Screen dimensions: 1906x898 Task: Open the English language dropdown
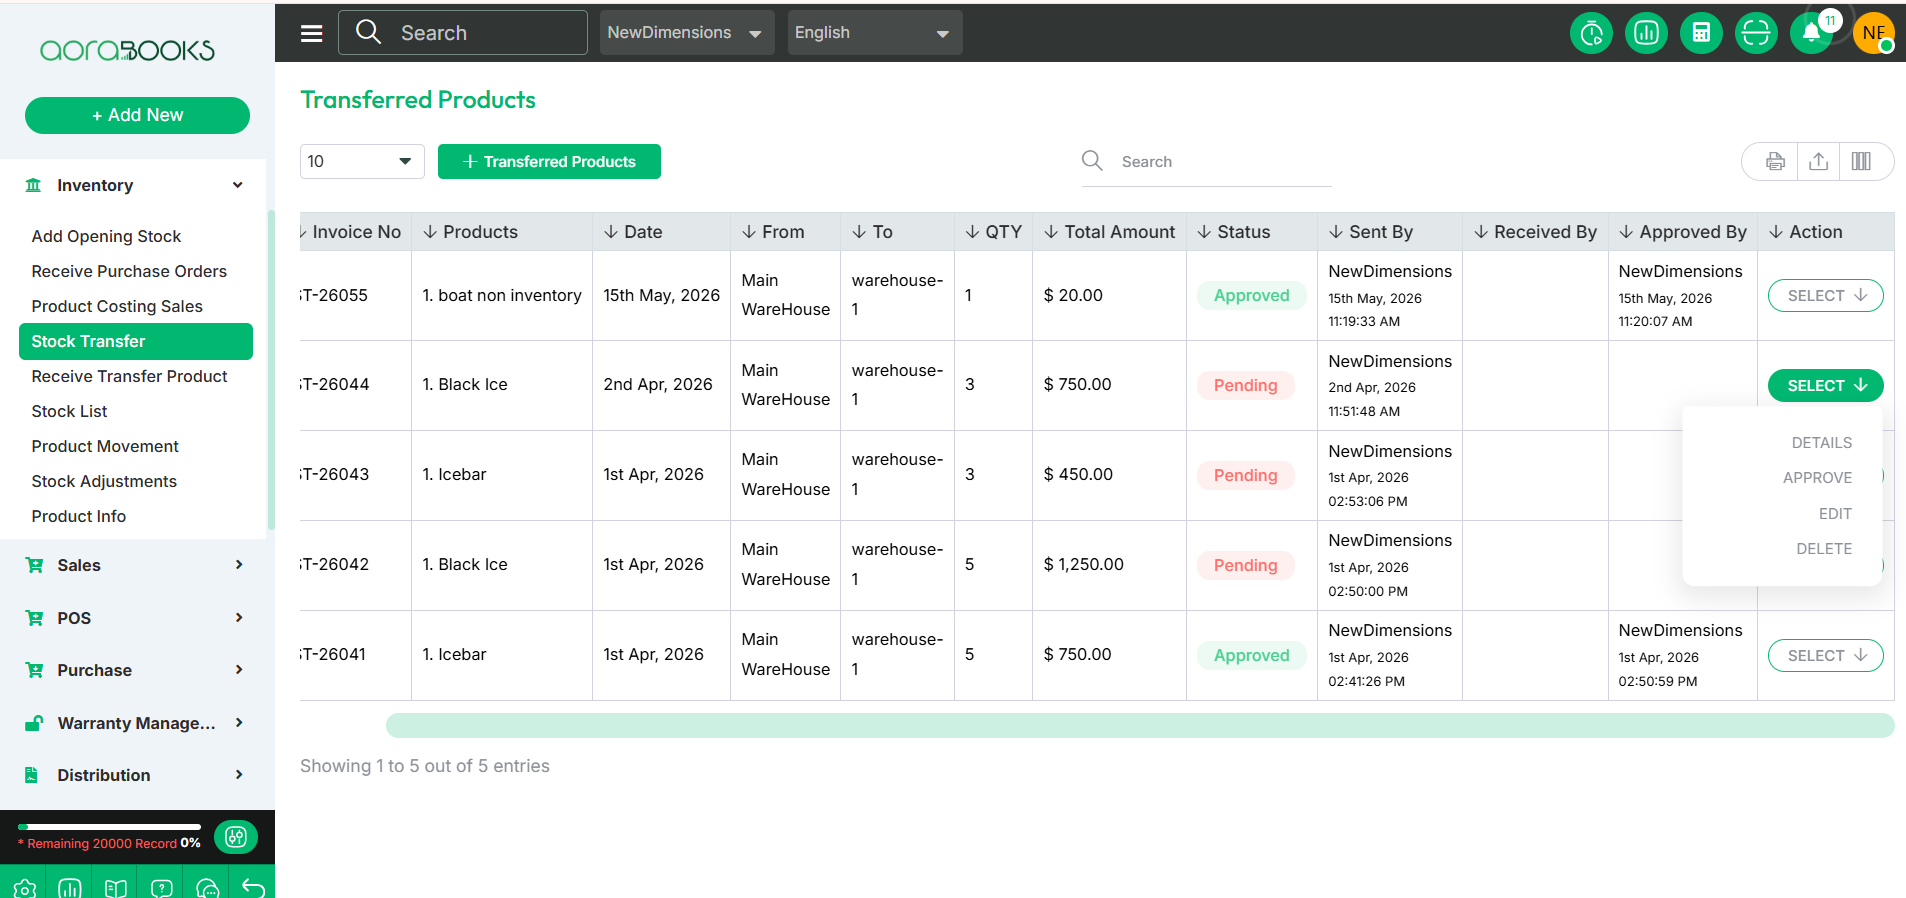[x=875, y=33]
